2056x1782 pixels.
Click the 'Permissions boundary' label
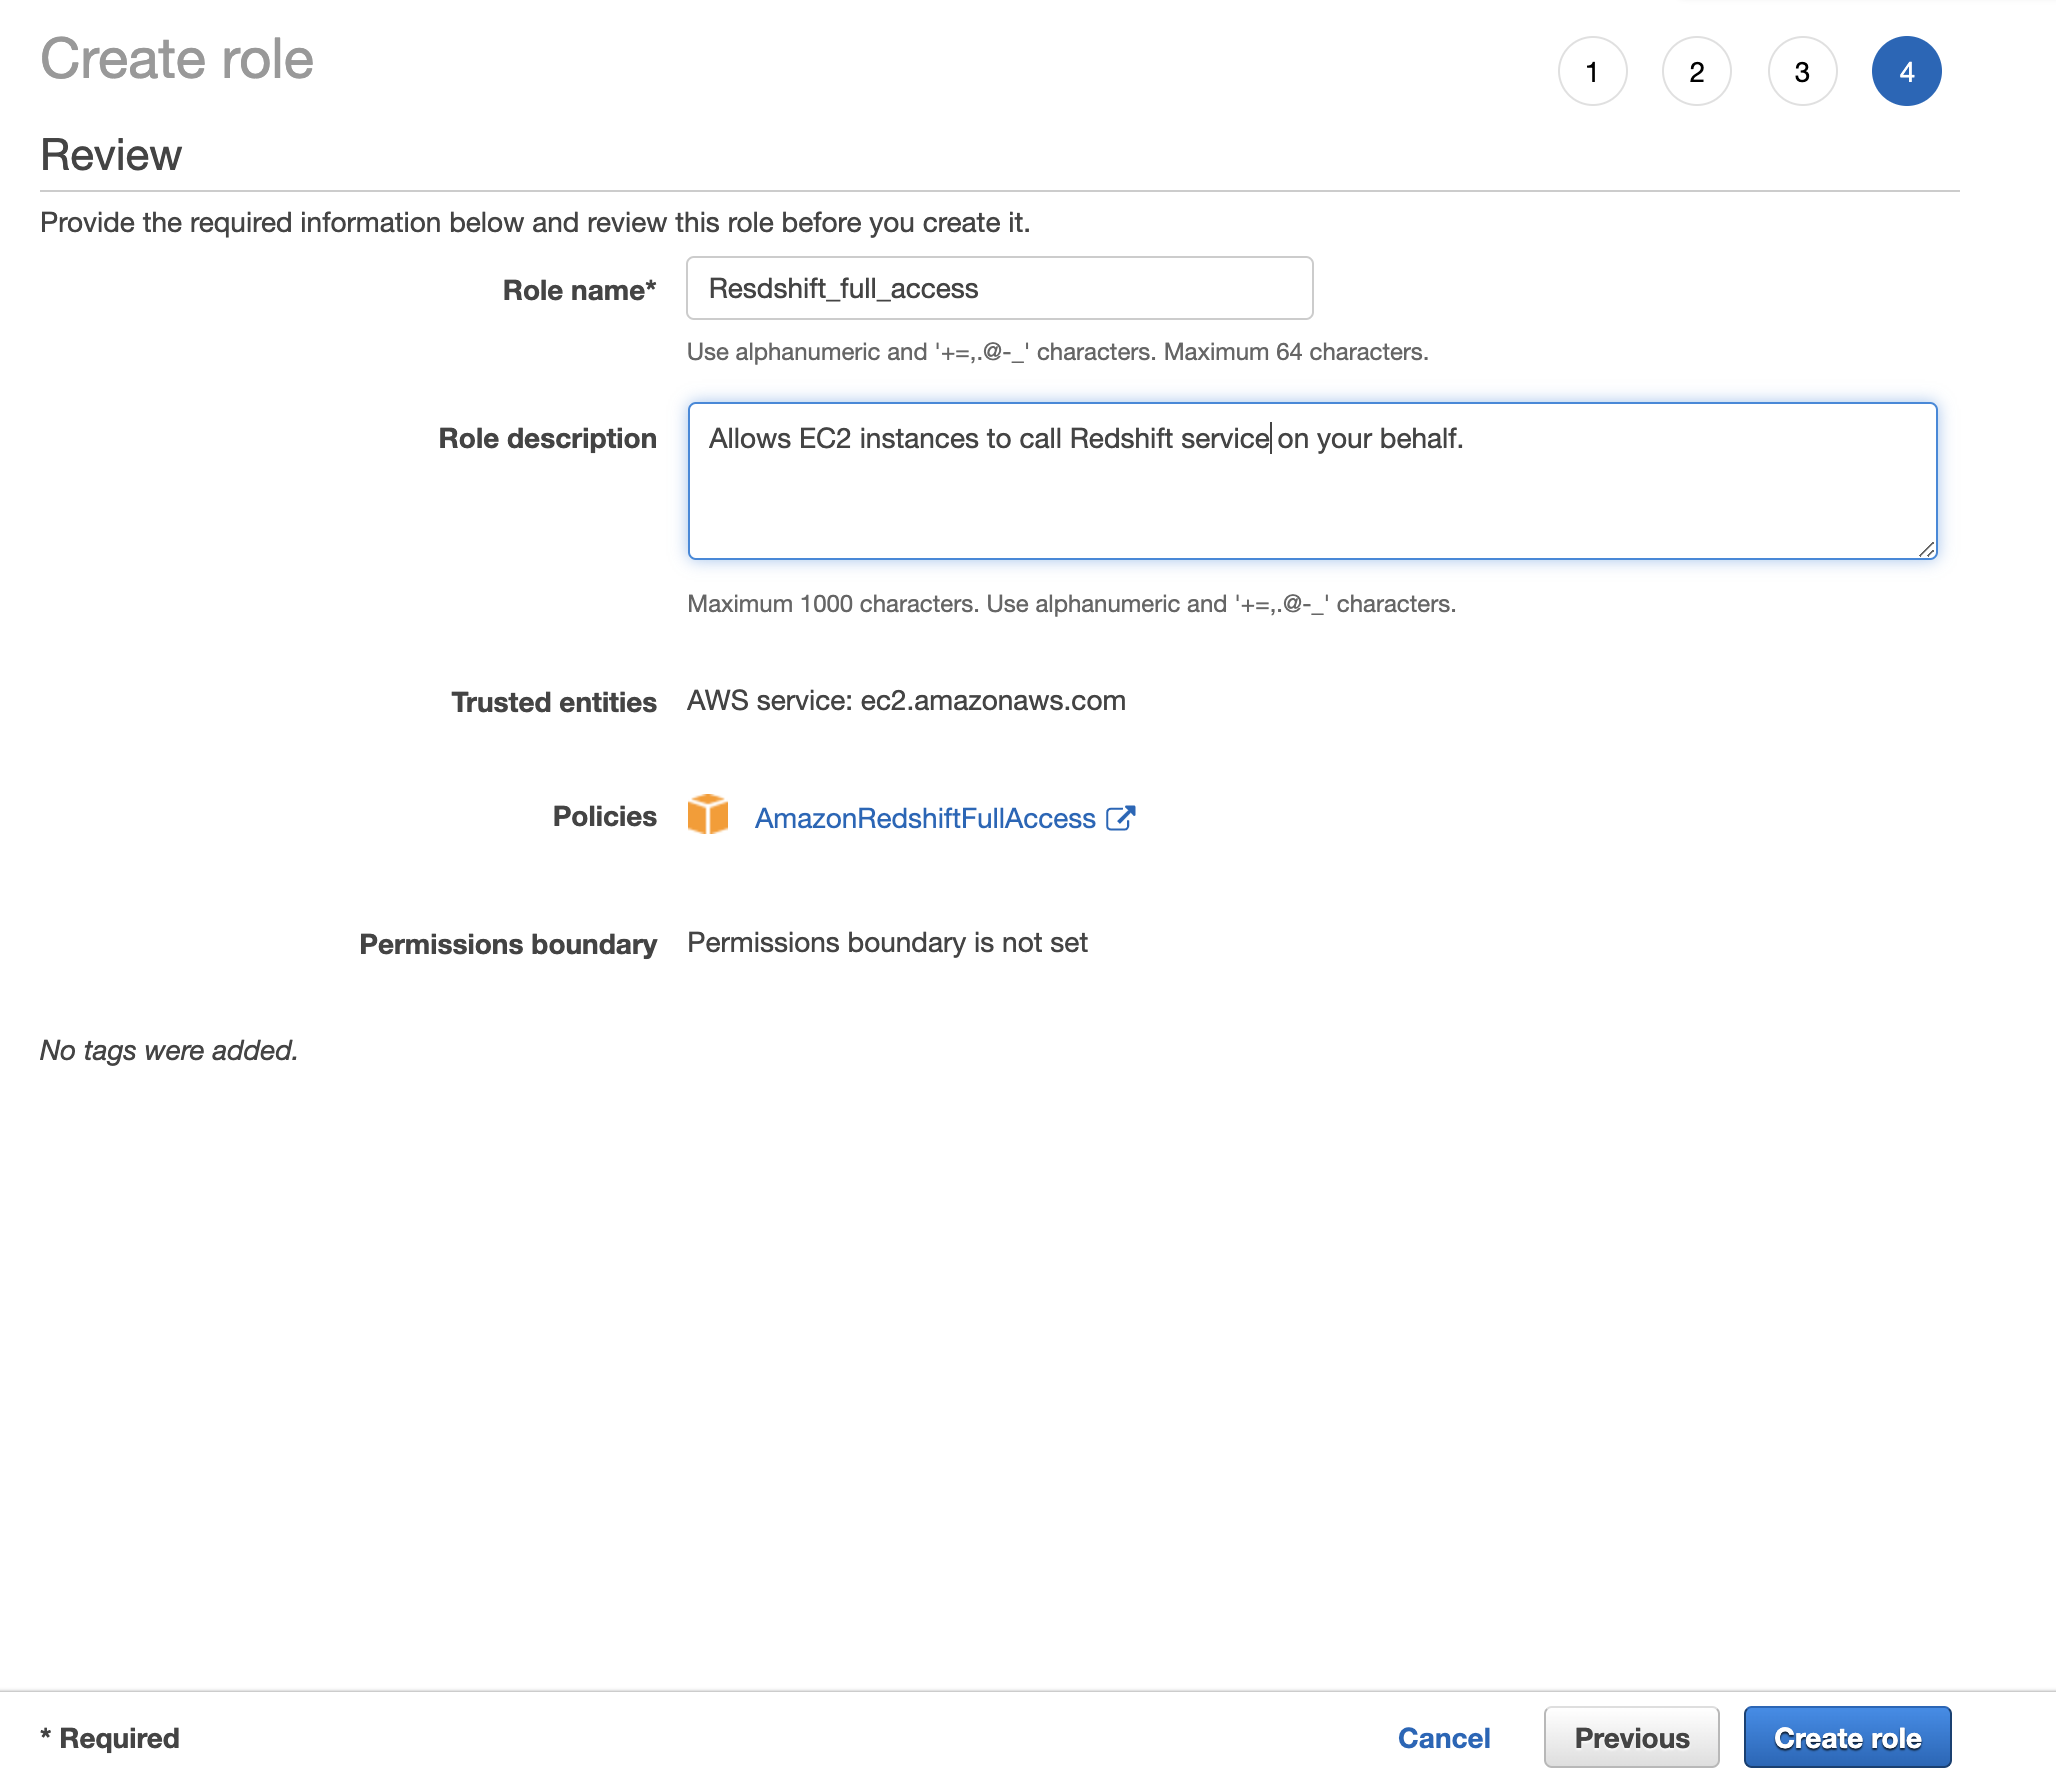508,945
